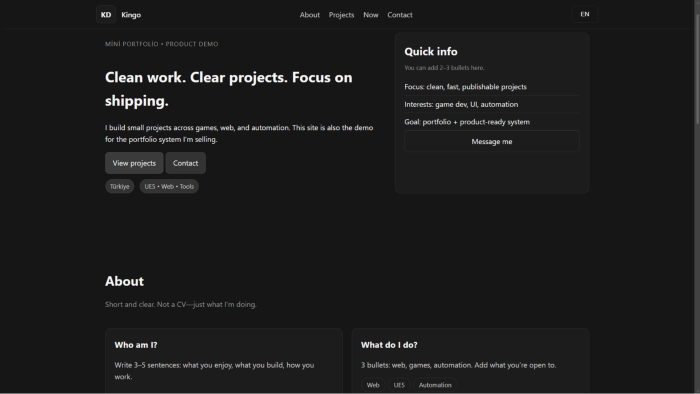Click 'Interests: game dev, UI, automation' line
This screenshot has width=700, height=394.
coord(461,104)
